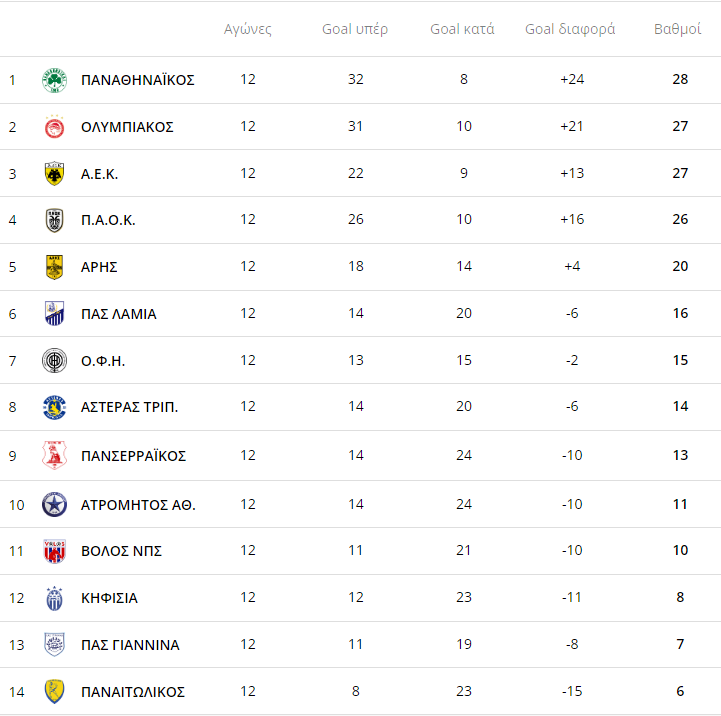Click the Panathinaikos club crest
Screen dimensions: 721x716
54,80
